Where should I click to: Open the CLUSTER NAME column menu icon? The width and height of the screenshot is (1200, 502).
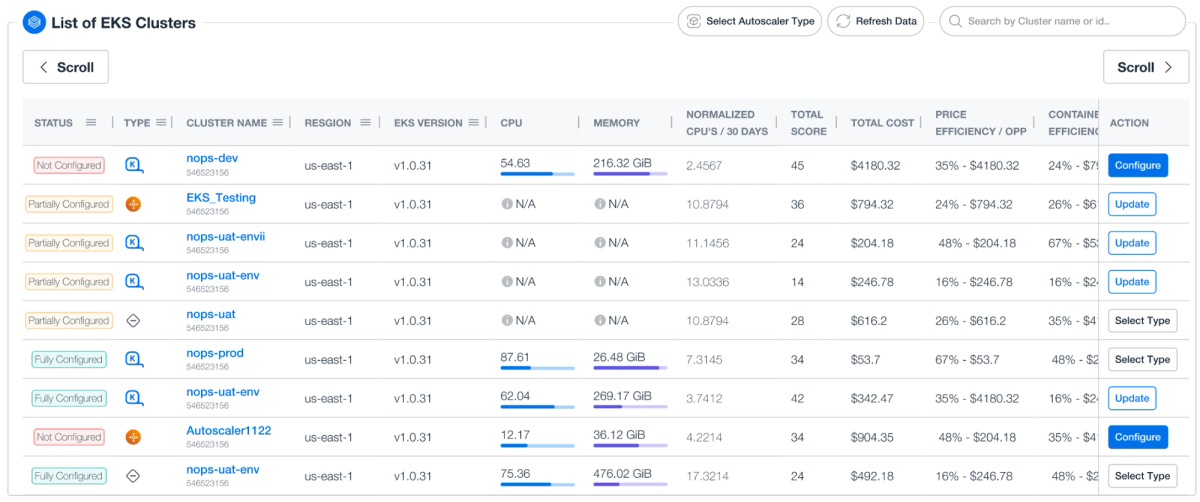point(278,123)
